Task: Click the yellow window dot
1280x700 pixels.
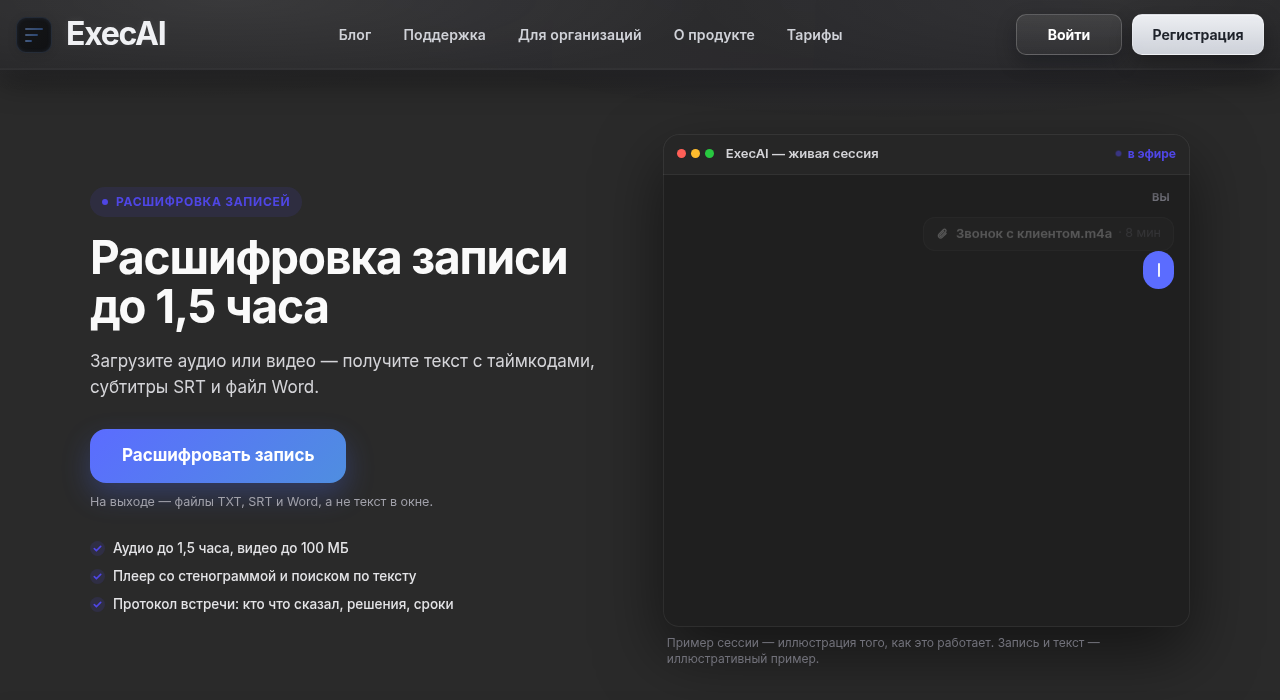Action: pyautogui.click(x=695, y=154)
